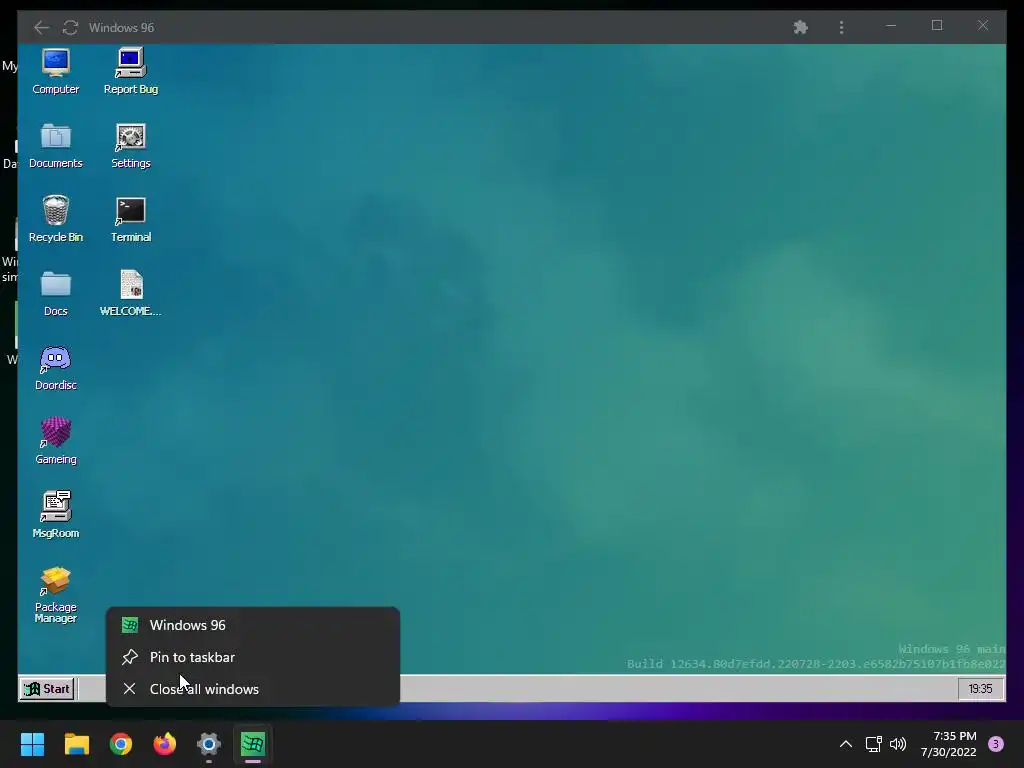Open the network status tray icon
The image size is (1024, 768).
point(874,744)
